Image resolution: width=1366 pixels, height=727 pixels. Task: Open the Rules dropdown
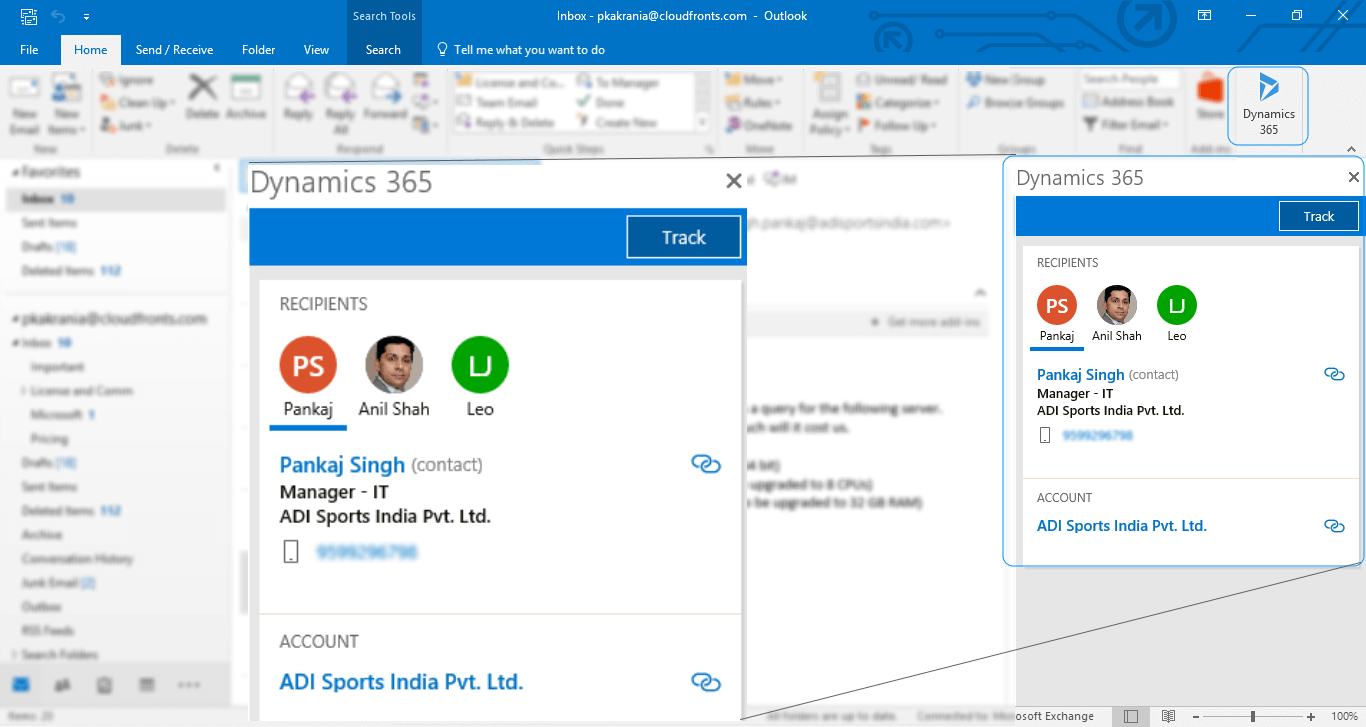(x=753, y=102)
